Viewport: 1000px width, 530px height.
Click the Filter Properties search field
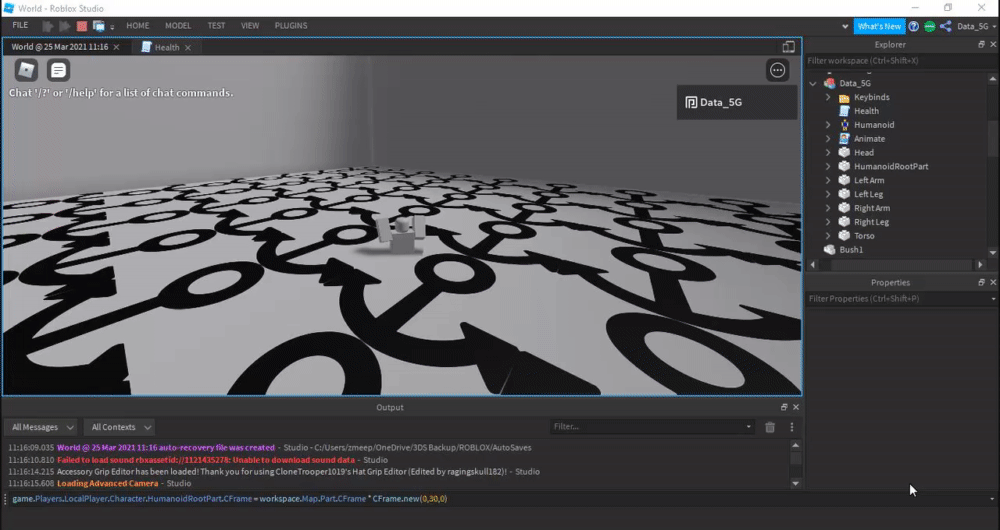click(x=899, y=298)
